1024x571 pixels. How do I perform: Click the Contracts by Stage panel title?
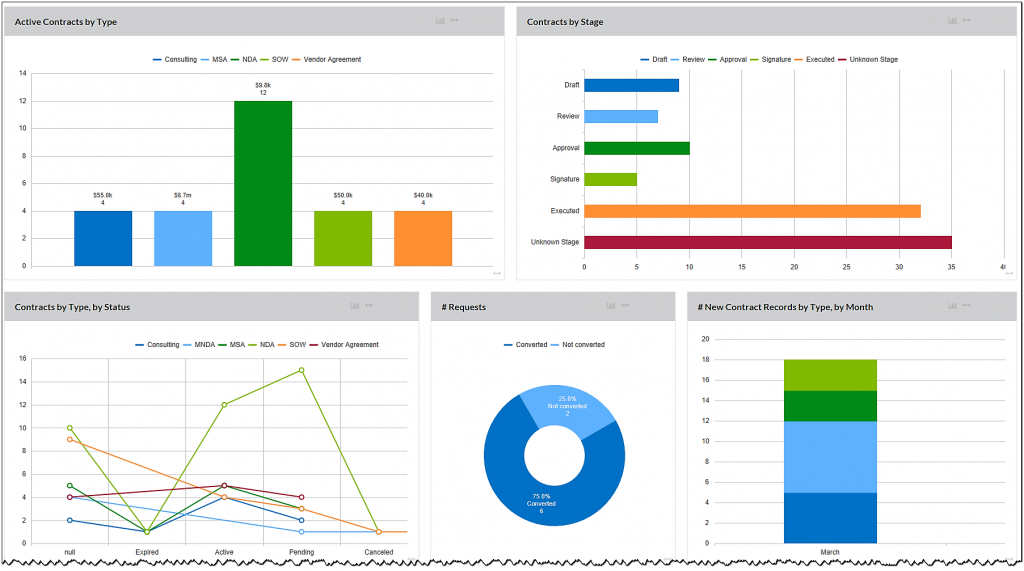coord(565,22)
